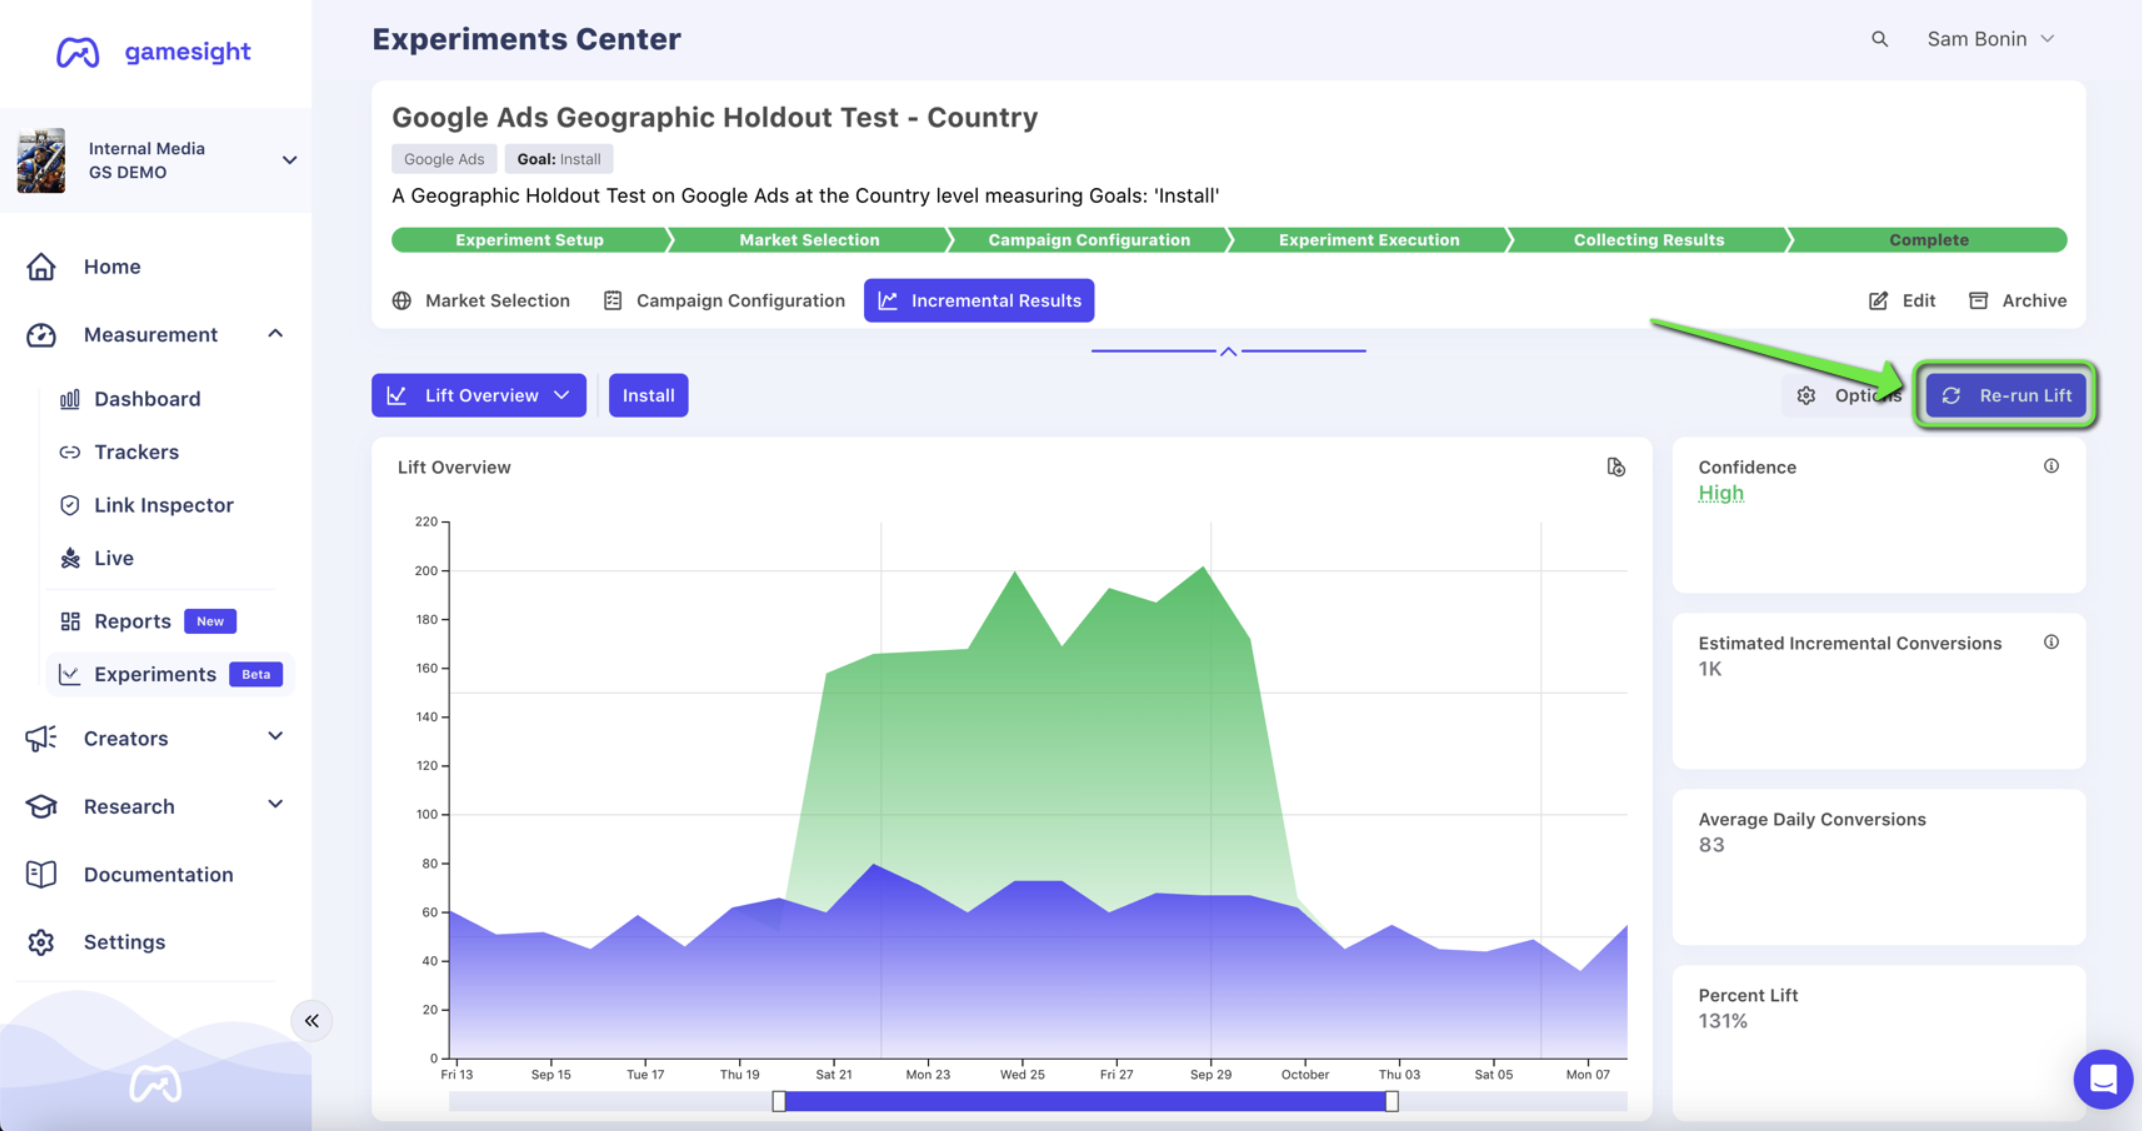Switch to the Campaign Configuration tab
This screenshot has width=2142, height=1131.
[725, 300]
